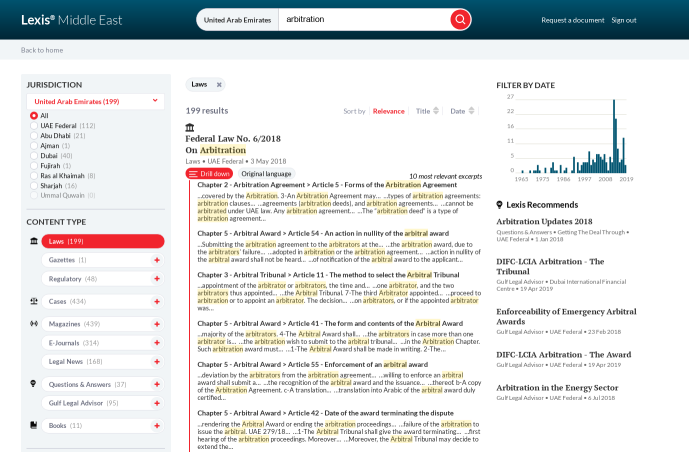689x452 pixels.
Task: Open Article 5 Forms of Arbitration Agreement excerpt
Action: coord(327,185)
